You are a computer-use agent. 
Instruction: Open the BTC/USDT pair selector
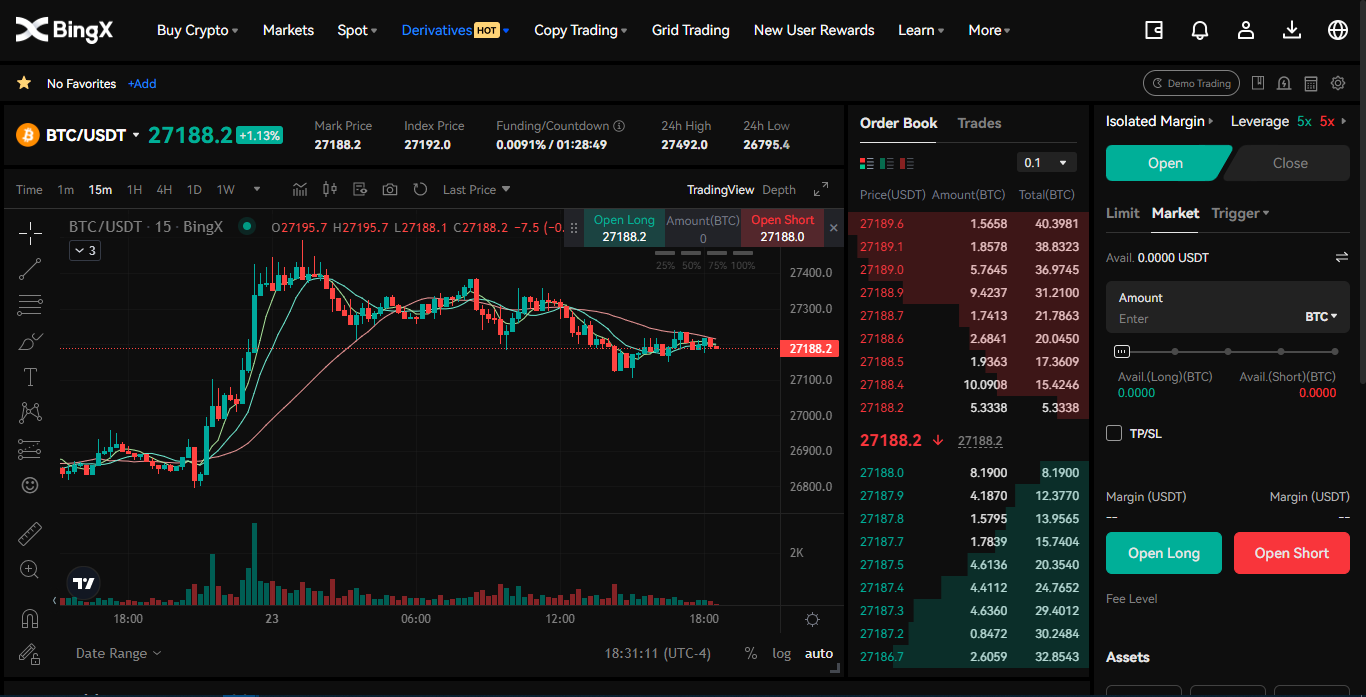pyautogui.click(x=92, y=135)
